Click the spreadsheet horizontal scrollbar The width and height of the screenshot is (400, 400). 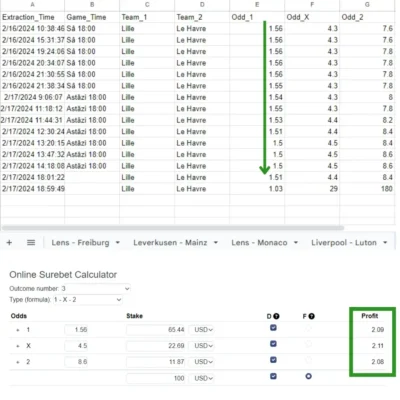point(173,228)
